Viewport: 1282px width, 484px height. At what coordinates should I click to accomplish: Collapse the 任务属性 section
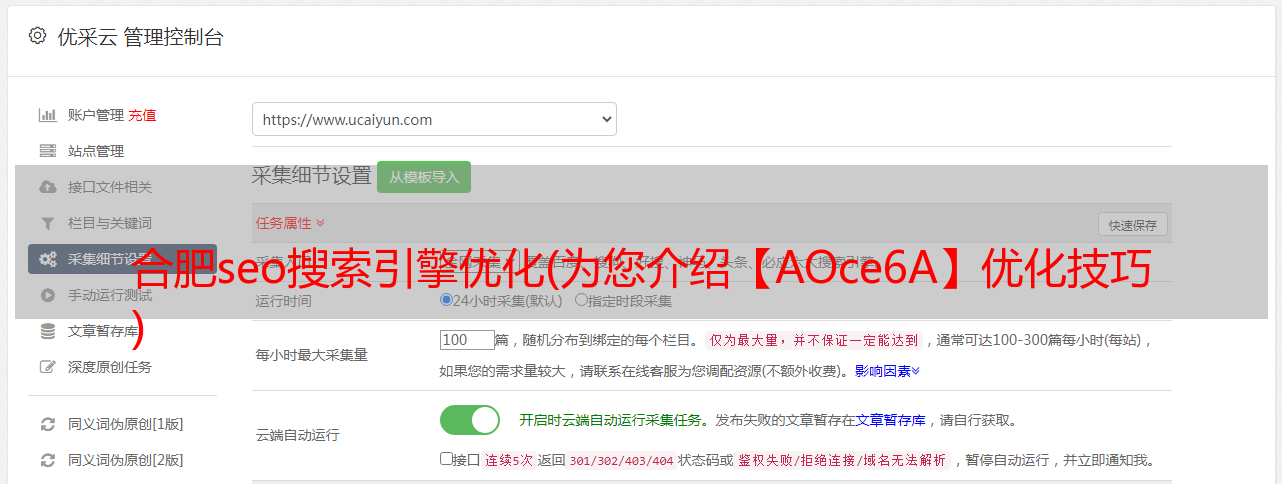pyautogui.click(x=290, y=222)
